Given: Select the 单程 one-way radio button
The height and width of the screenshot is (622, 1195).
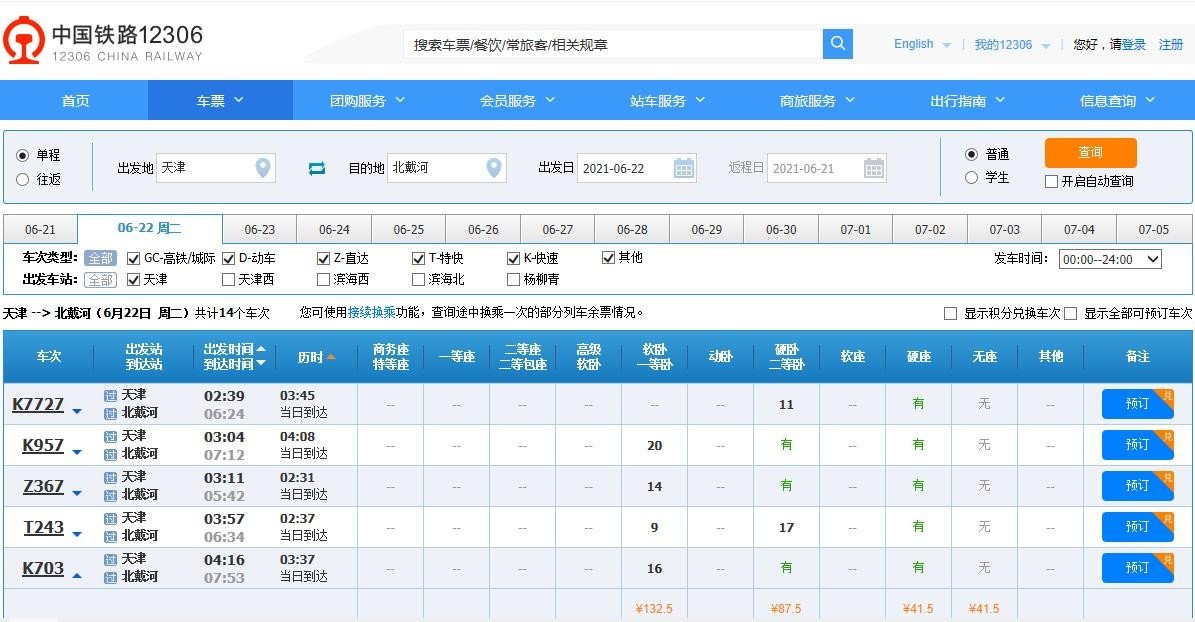Looking at the screenshot, I should pos(22,156).
